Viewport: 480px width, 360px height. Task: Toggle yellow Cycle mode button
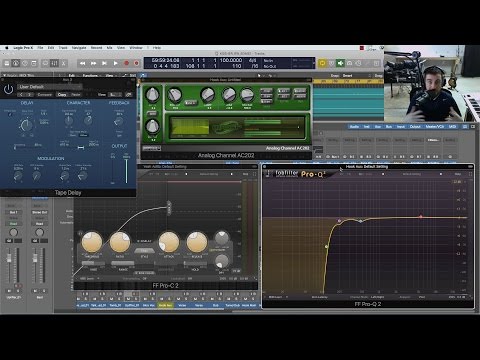click(x=322, y=63)
